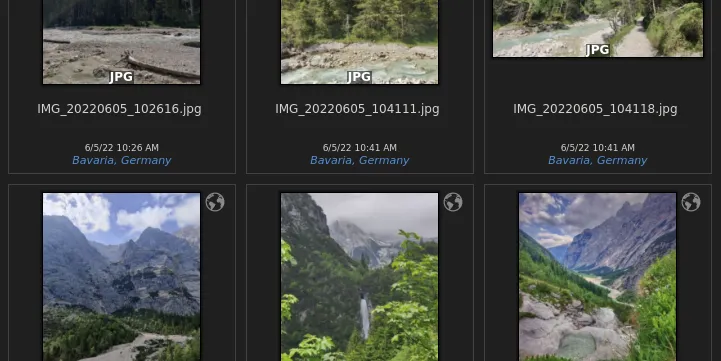Open the dry riverbed thumbnail with driftwood log
Screen dimensions: 721x361
(x=121, y=42)
